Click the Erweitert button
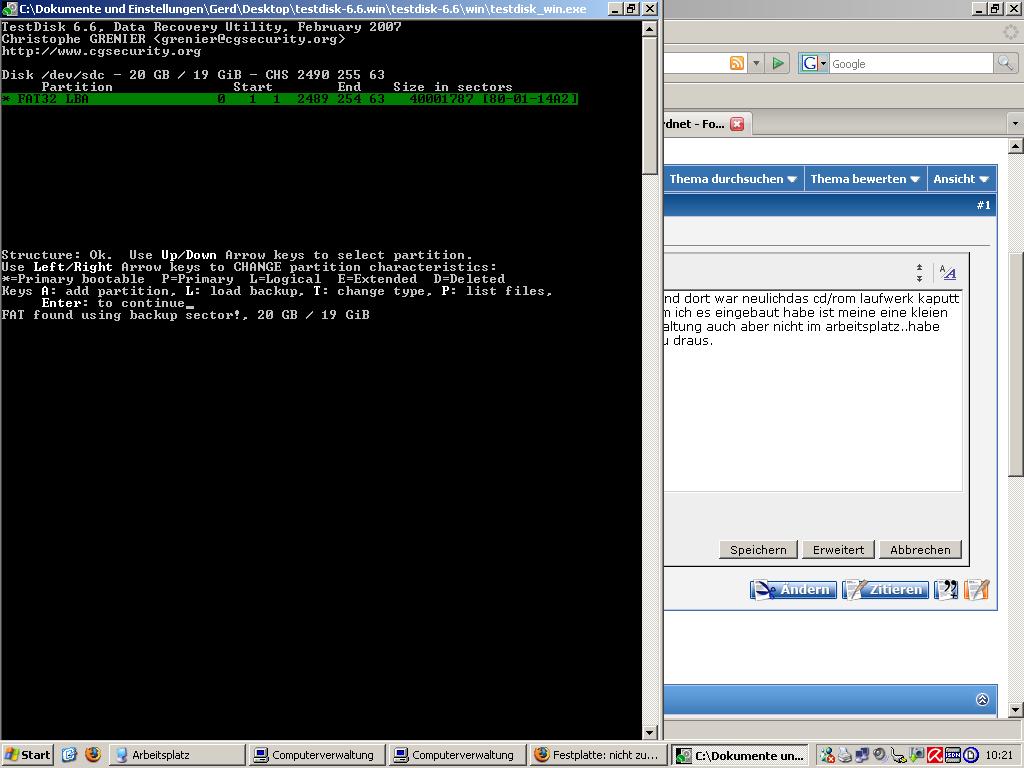 click(x=838, y=550)
